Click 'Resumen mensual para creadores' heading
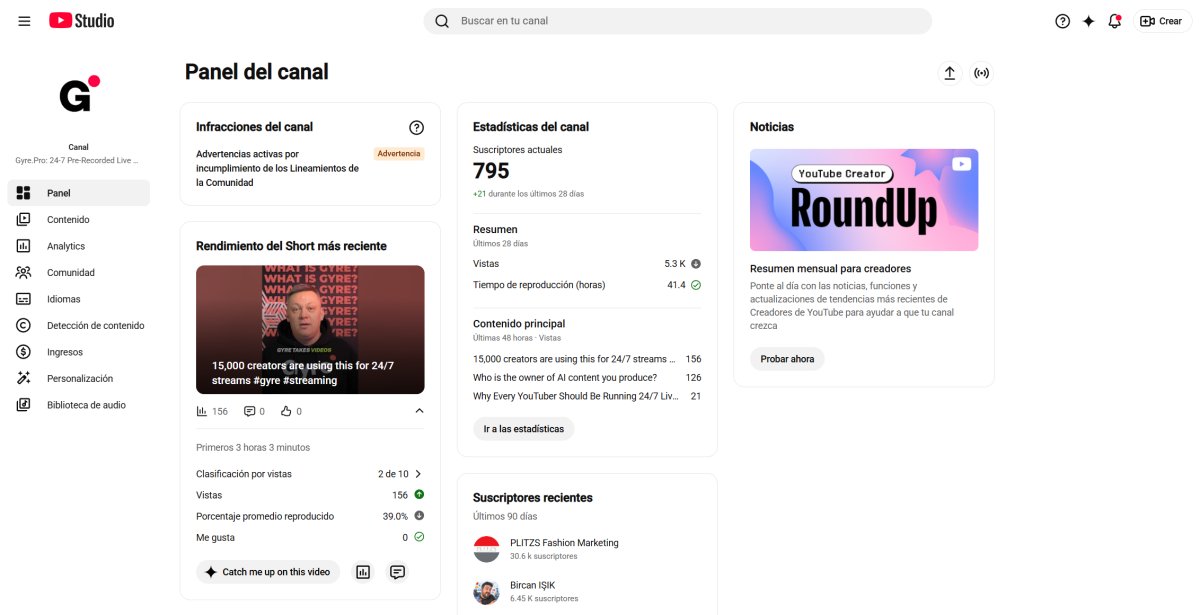This screenshot has height=615, width=1200. pyautogui.click(x=830, y=269)
